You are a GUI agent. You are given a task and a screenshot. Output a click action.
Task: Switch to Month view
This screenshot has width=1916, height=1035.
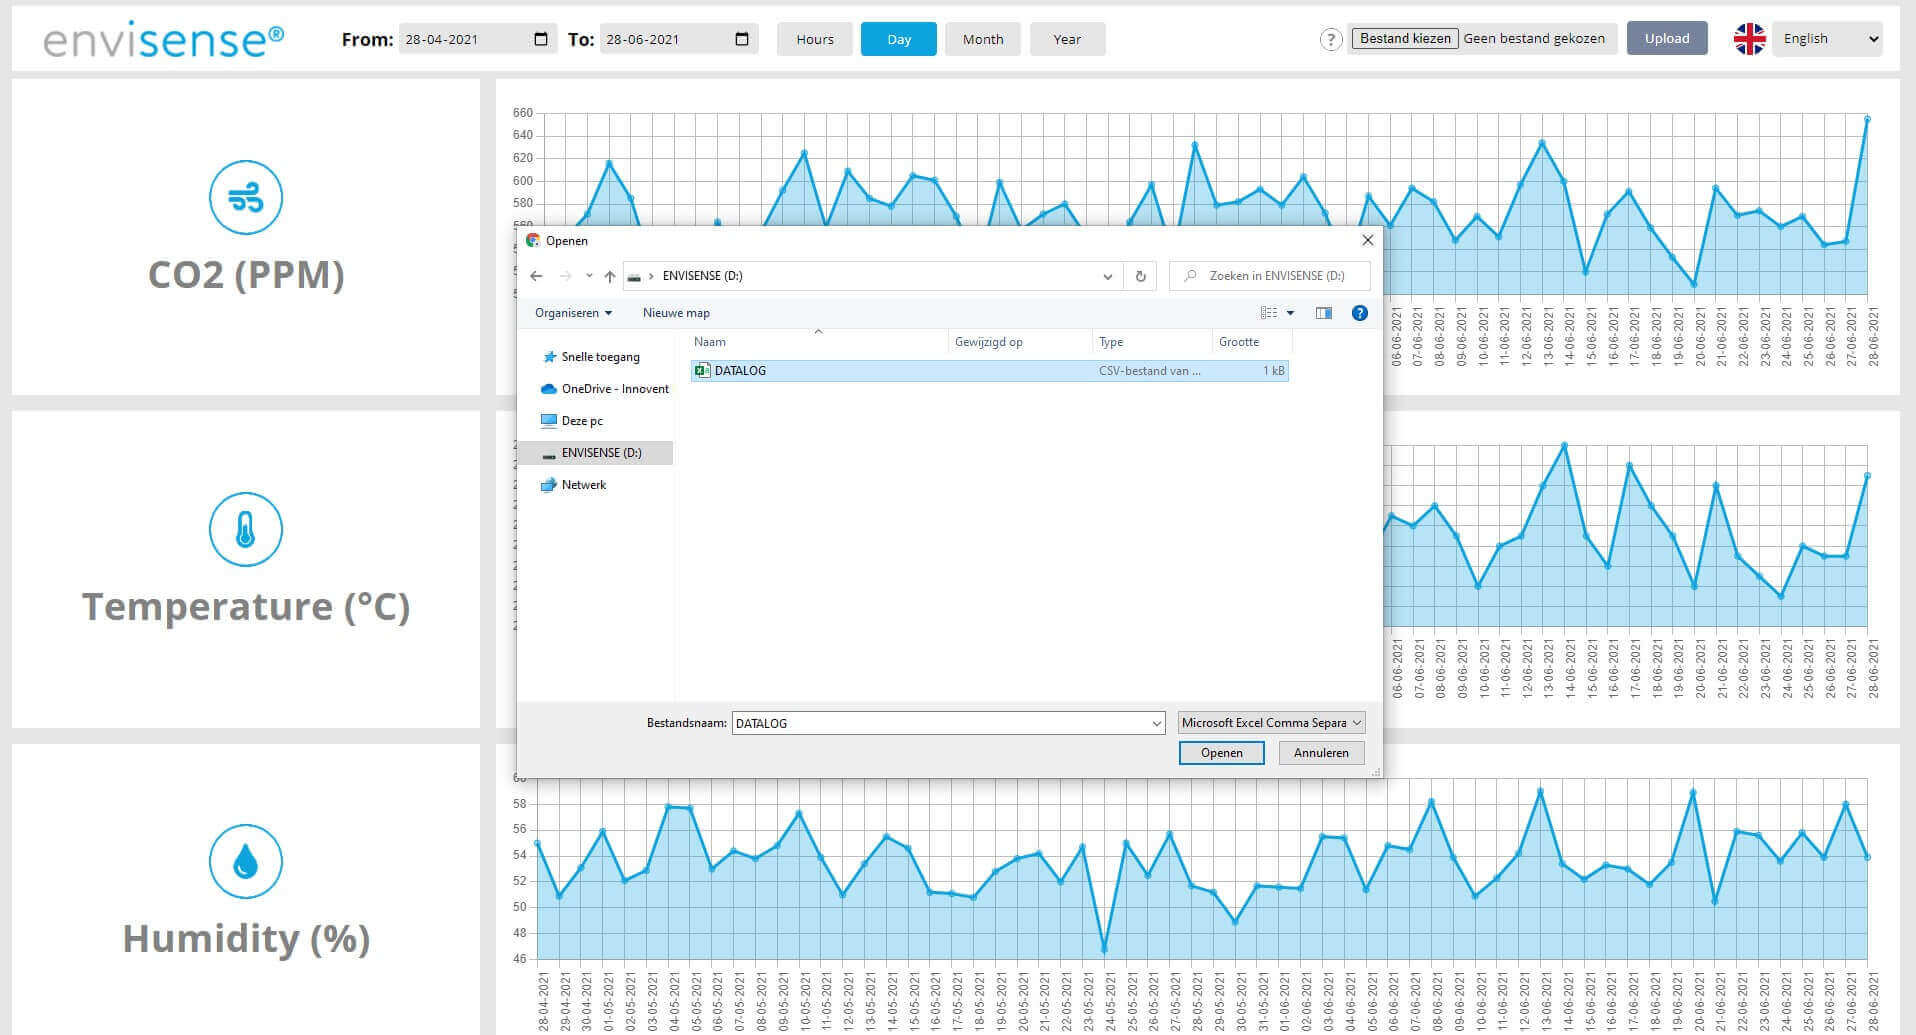(983, 39)
